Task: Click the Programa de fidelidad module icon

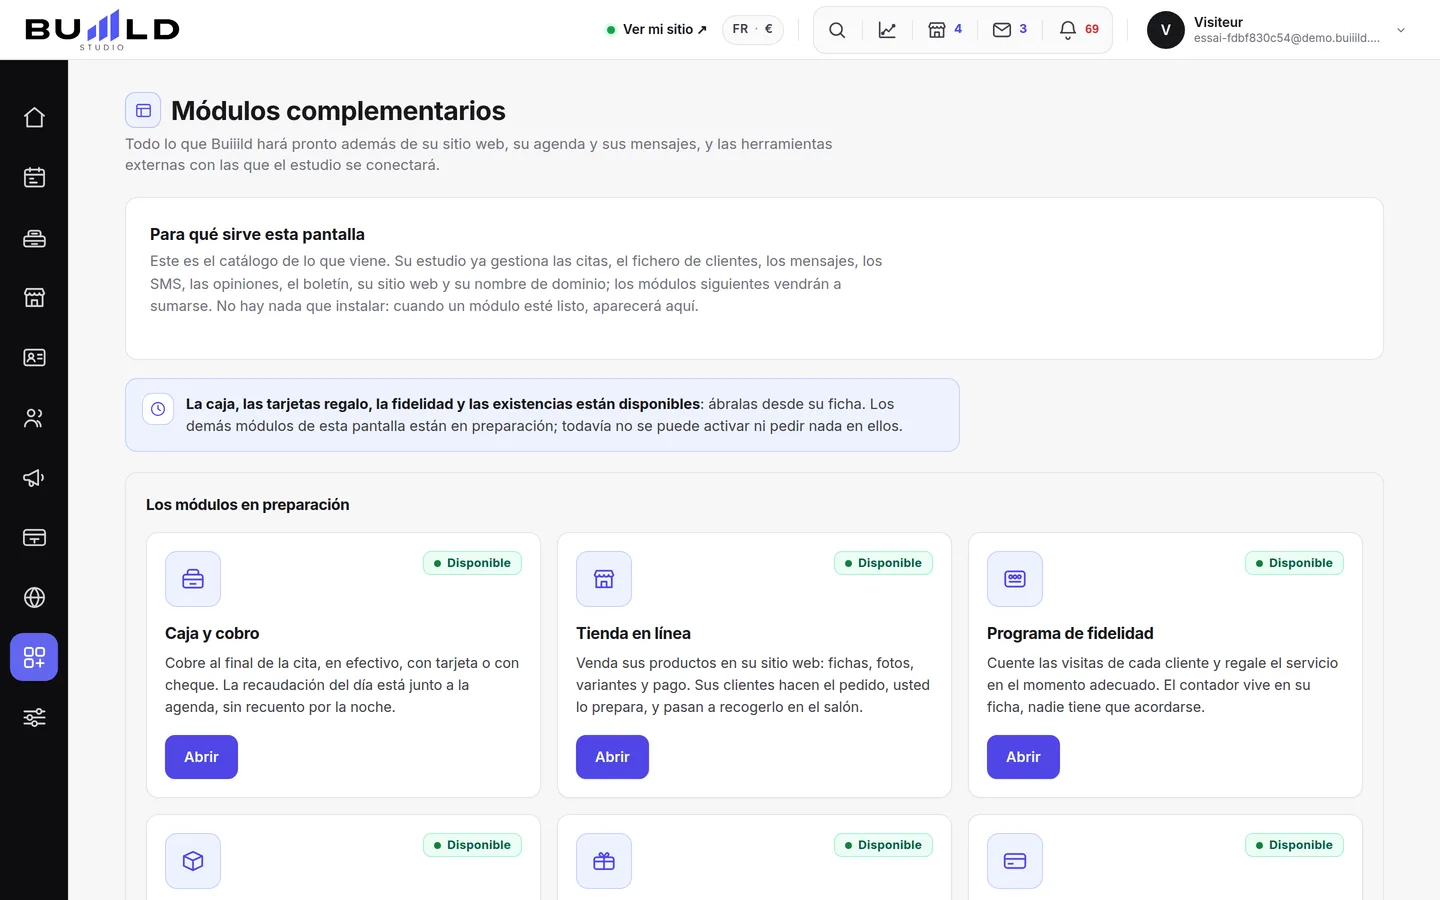Action: 1015,579
